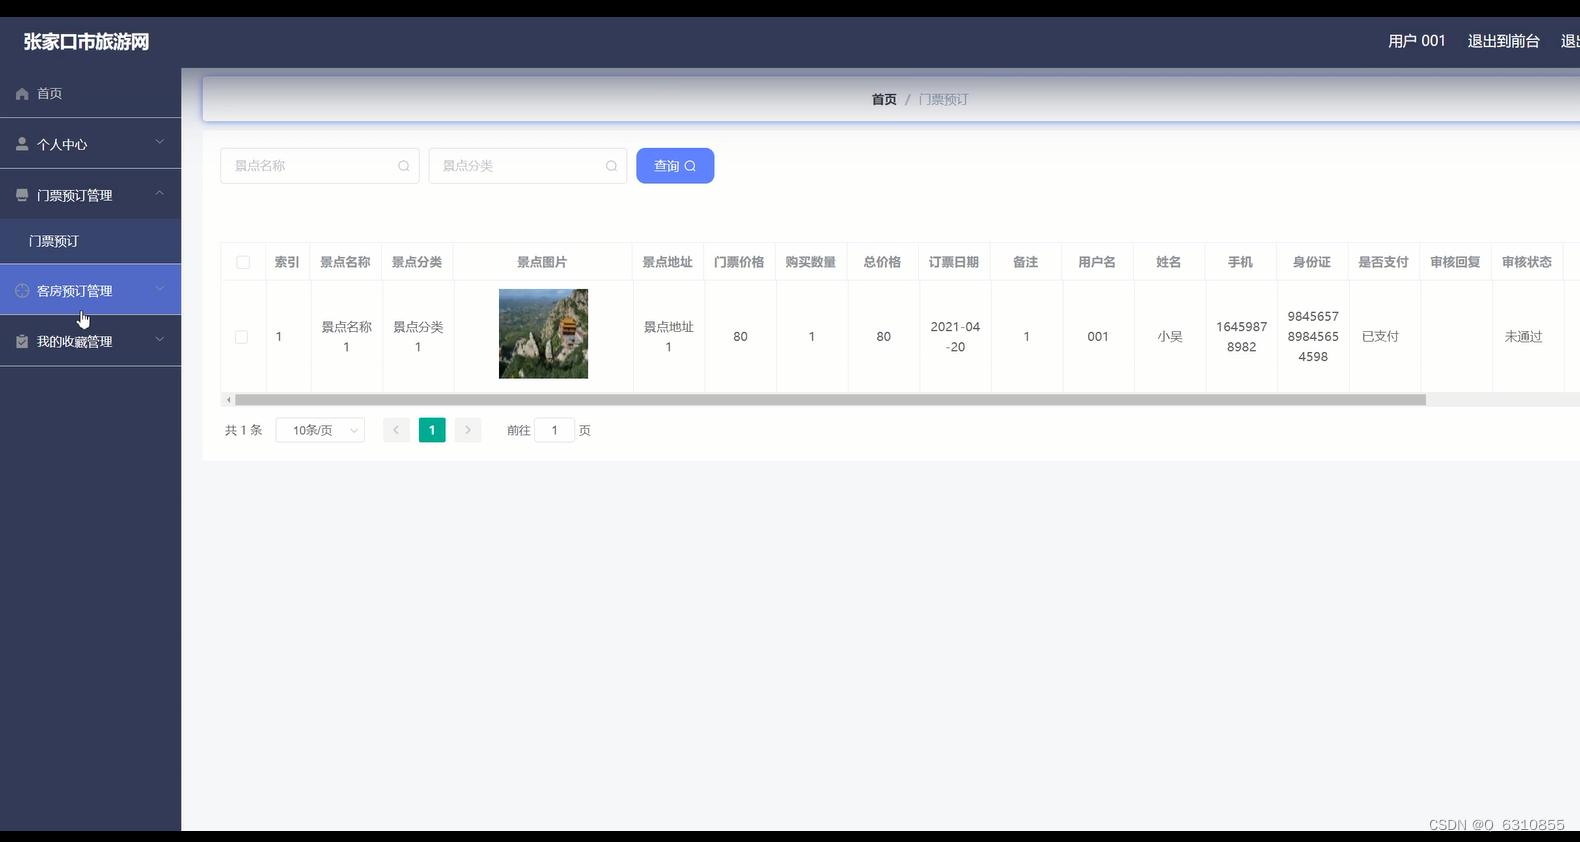The height and width of the screenshot is (842, 1580).
Task: Click 退出到前台 link in header
Action: click(x=1503, y=41)
